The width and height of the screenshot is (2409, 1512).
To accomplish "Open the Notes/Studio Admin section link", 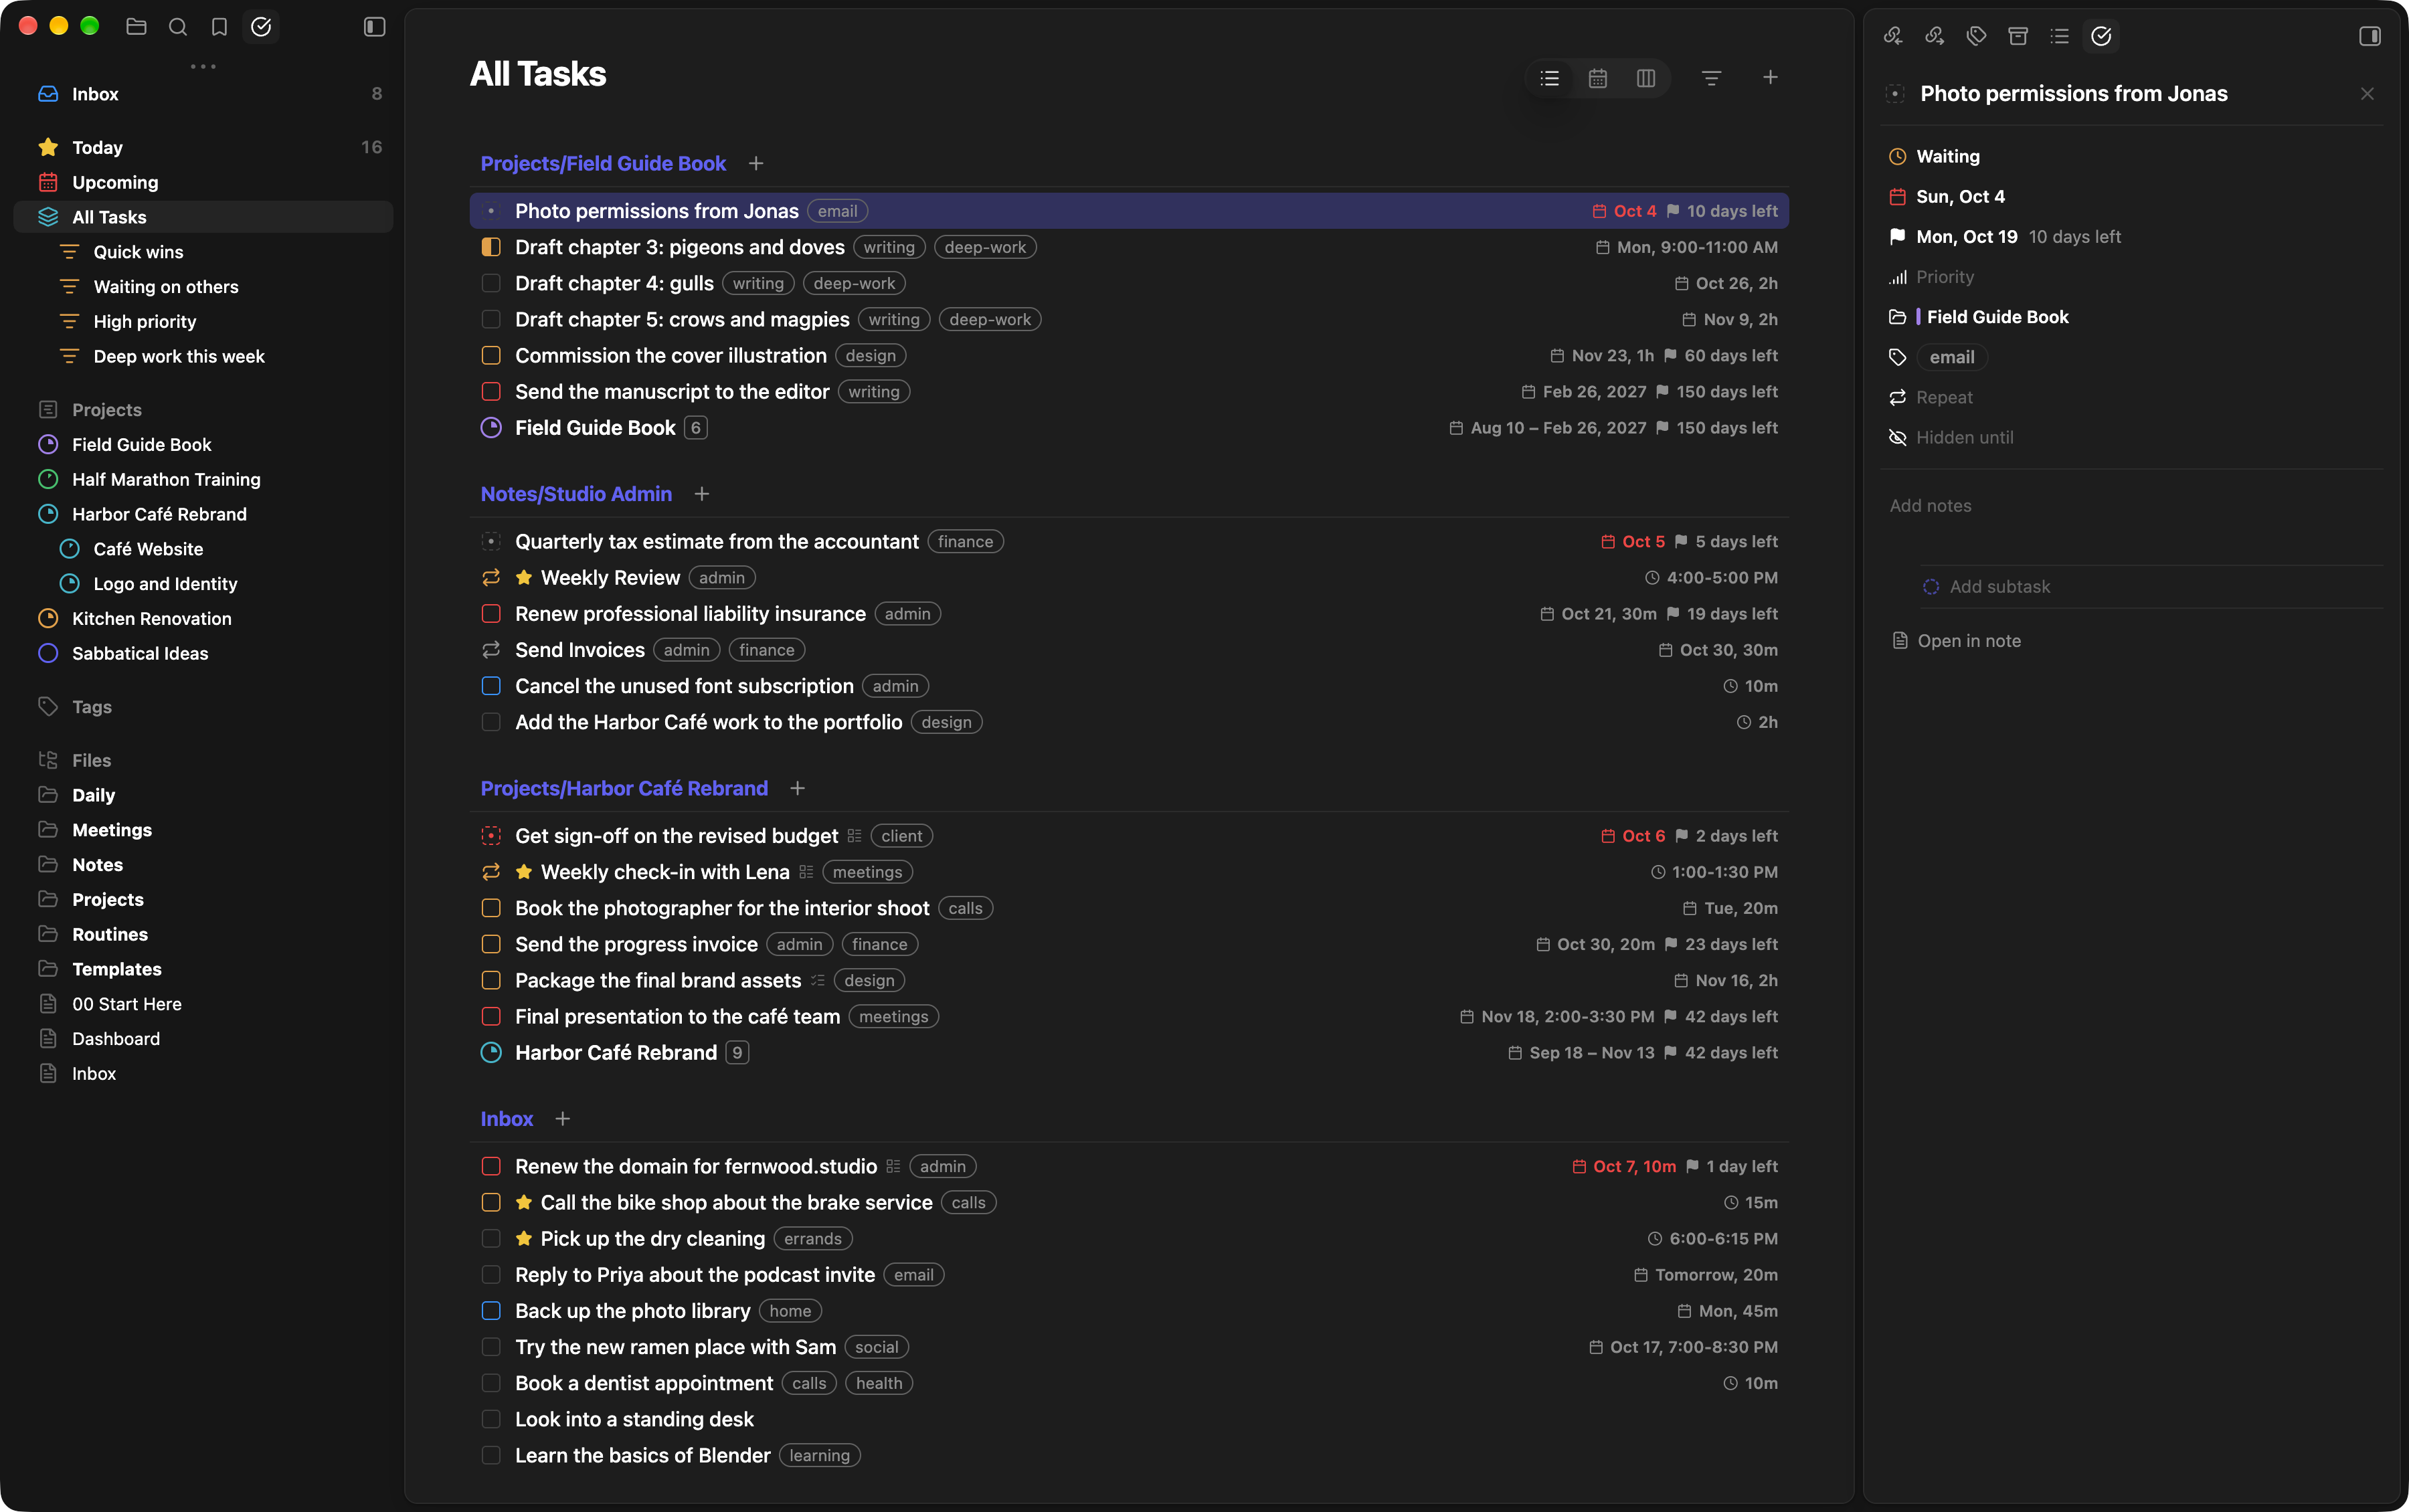I will 576,494.
